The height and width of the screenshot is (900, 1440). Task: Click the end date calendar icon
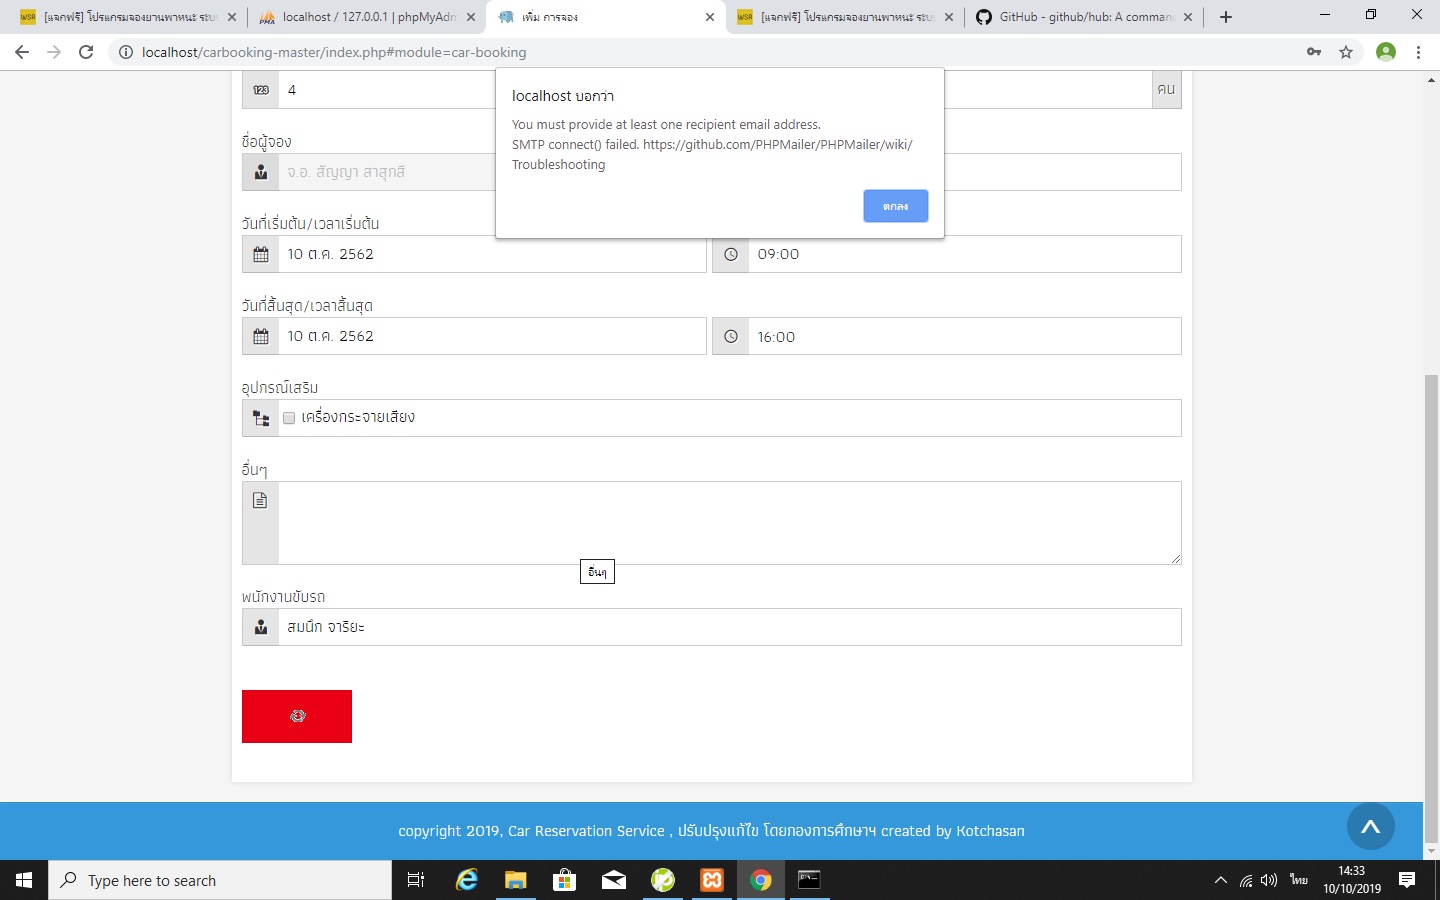pyautogui.click(x=261, y=336)
